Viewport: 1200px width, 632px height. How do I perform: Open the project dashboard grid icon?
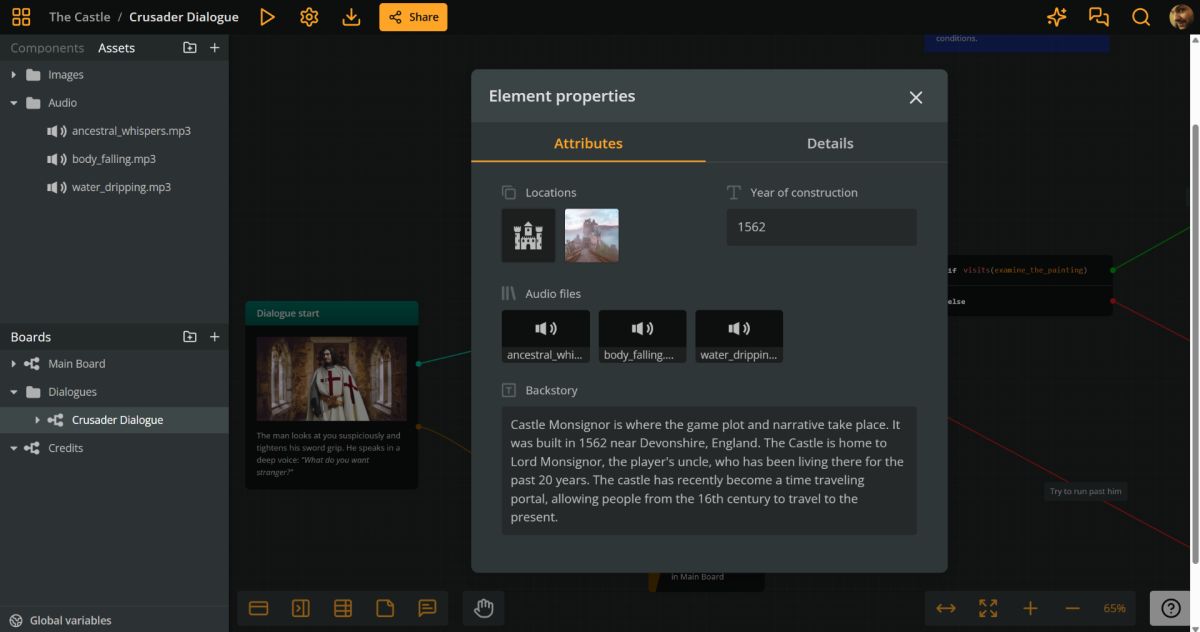(21, 17)
